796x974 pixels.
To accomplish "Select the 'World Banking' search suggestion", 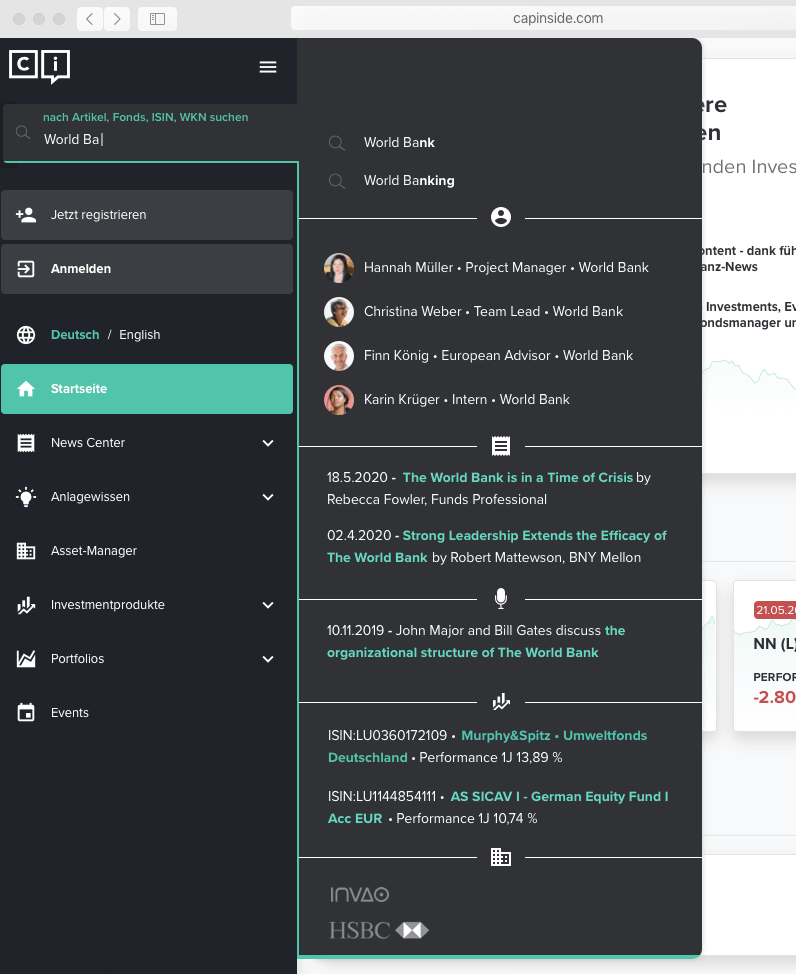I will pos(409,181).
